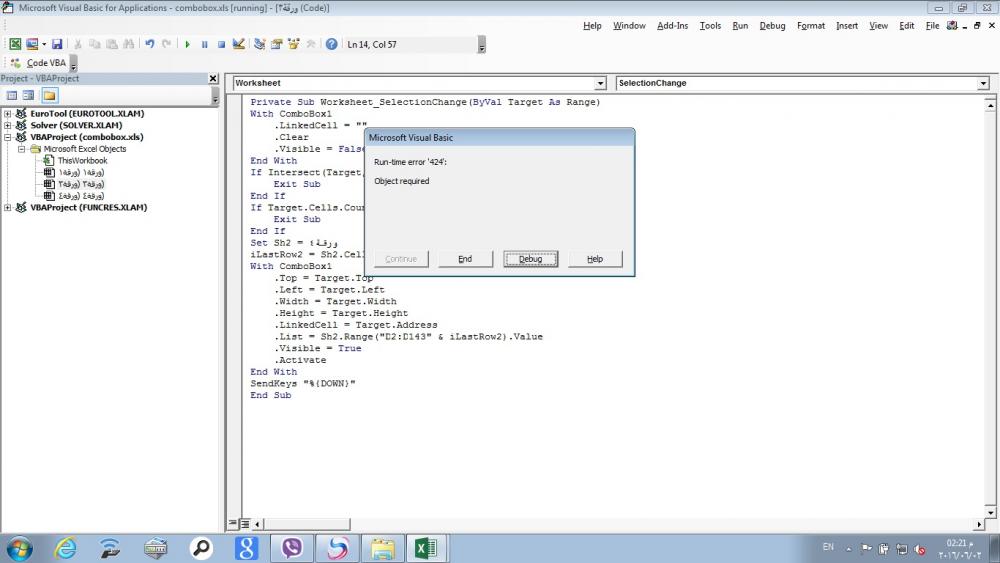The width and height of the screenshot is (1000, 563).
Task: Click the Paste toolbar icon
Action: [x=112, y=44]
